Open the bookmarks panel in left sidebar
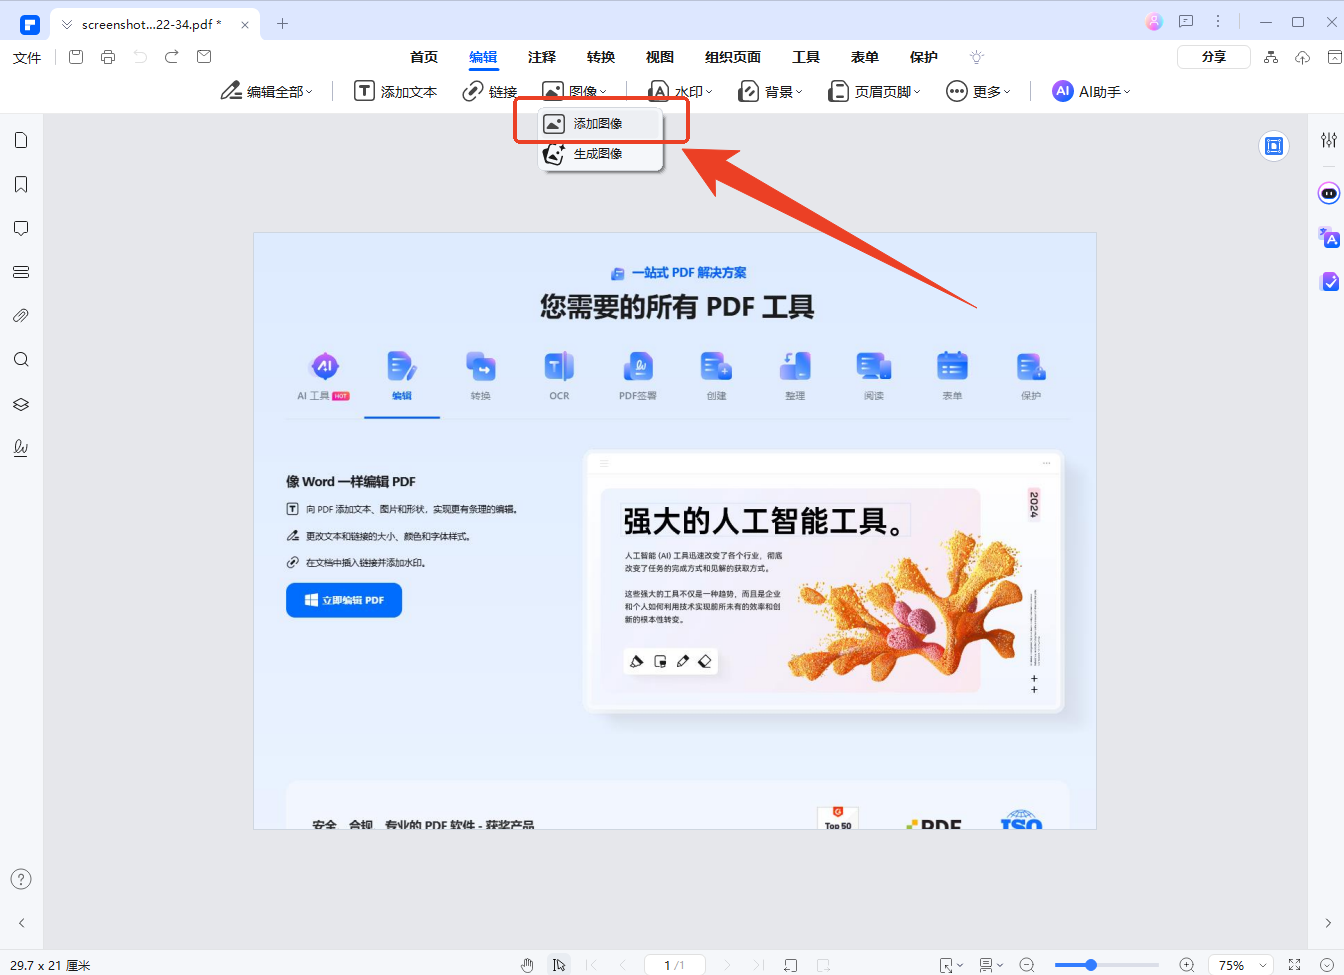The height and width of the screenshot is (975, 1344). 20,184
